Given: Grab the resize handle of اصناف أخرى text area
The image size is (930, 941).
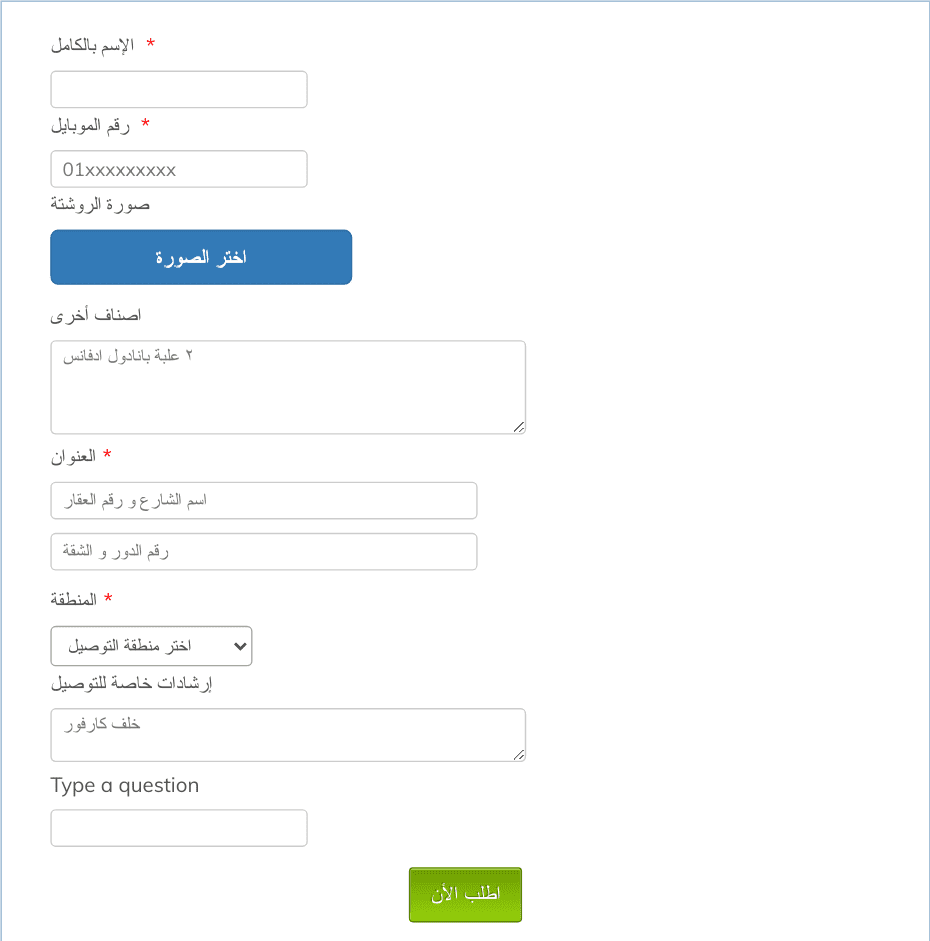Looking at the screenshot, I should 520,427.
